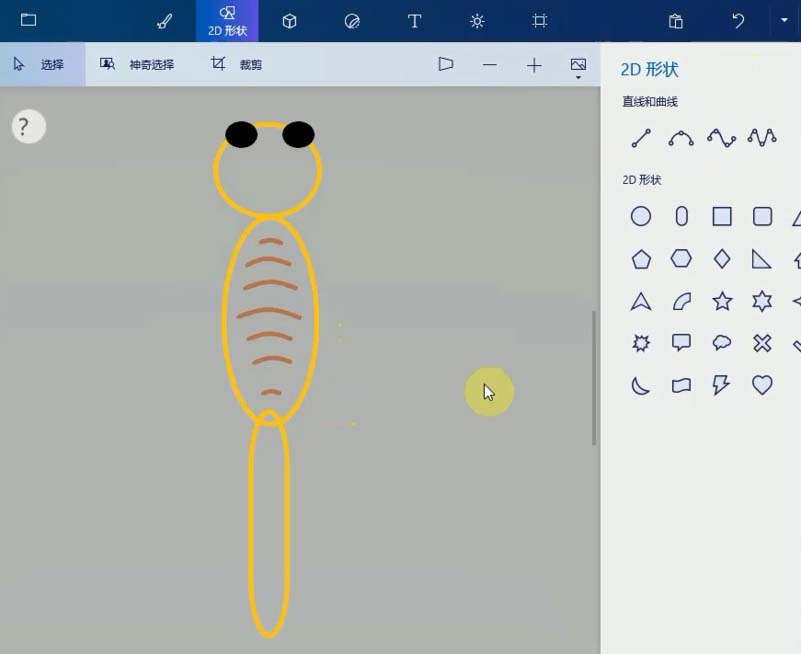The width and height of the screenshot is (801, 654).
Task: Select the straight line tool
Action: (x=641, y=138)
